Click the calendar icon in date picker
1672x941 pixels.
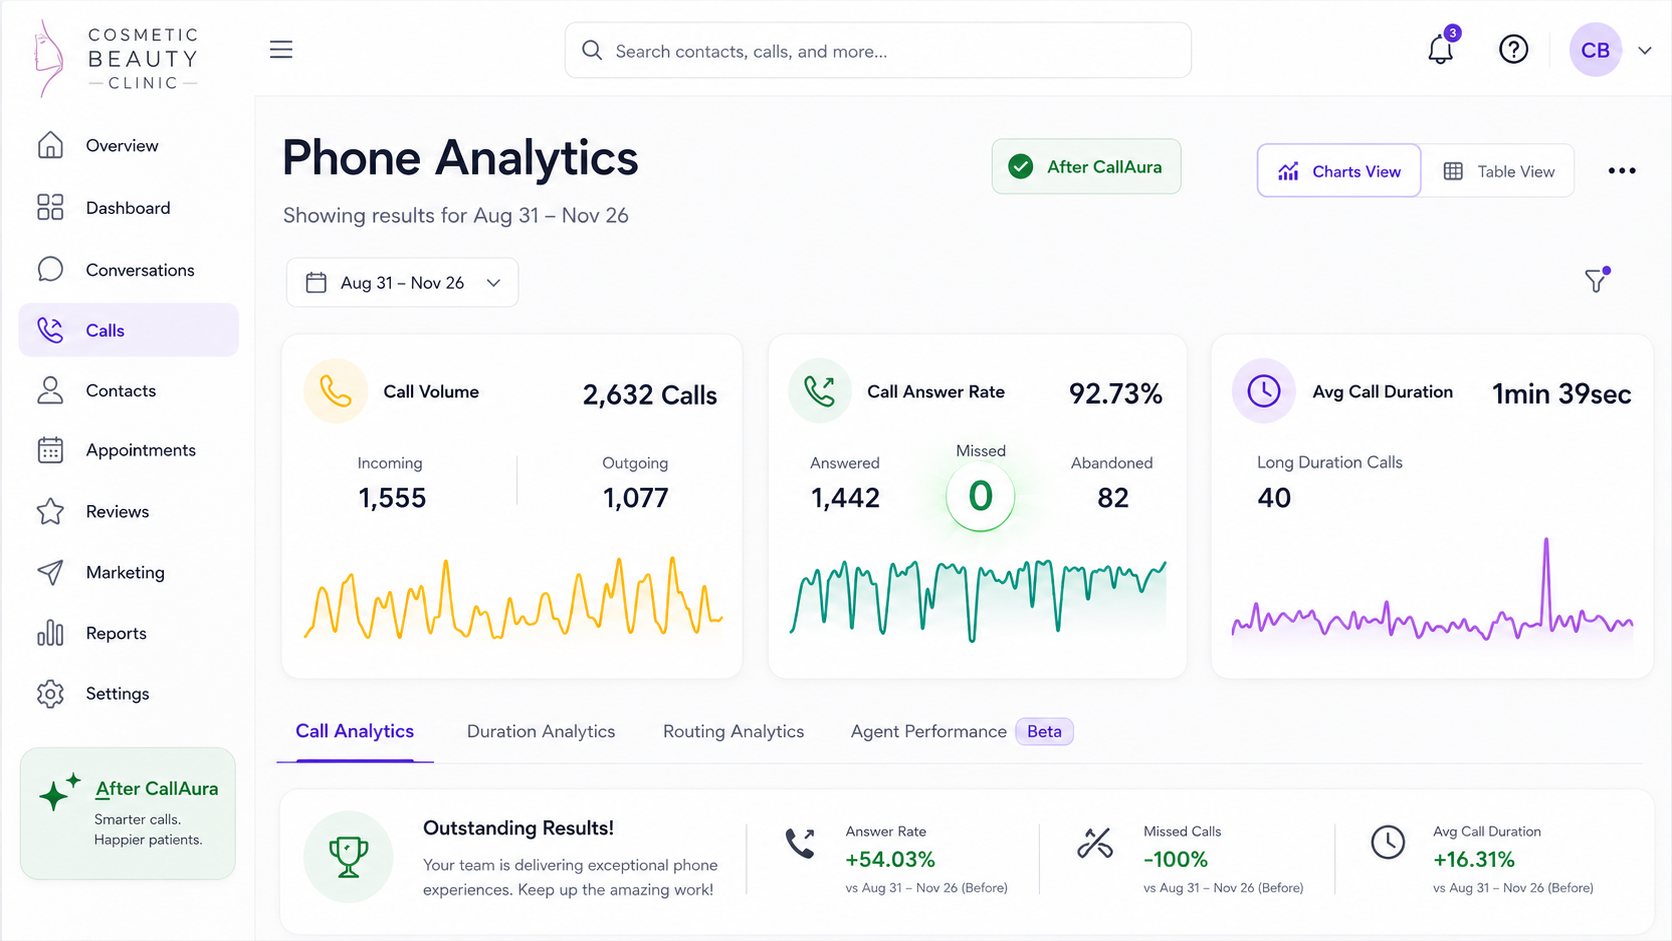click(316, 283)
